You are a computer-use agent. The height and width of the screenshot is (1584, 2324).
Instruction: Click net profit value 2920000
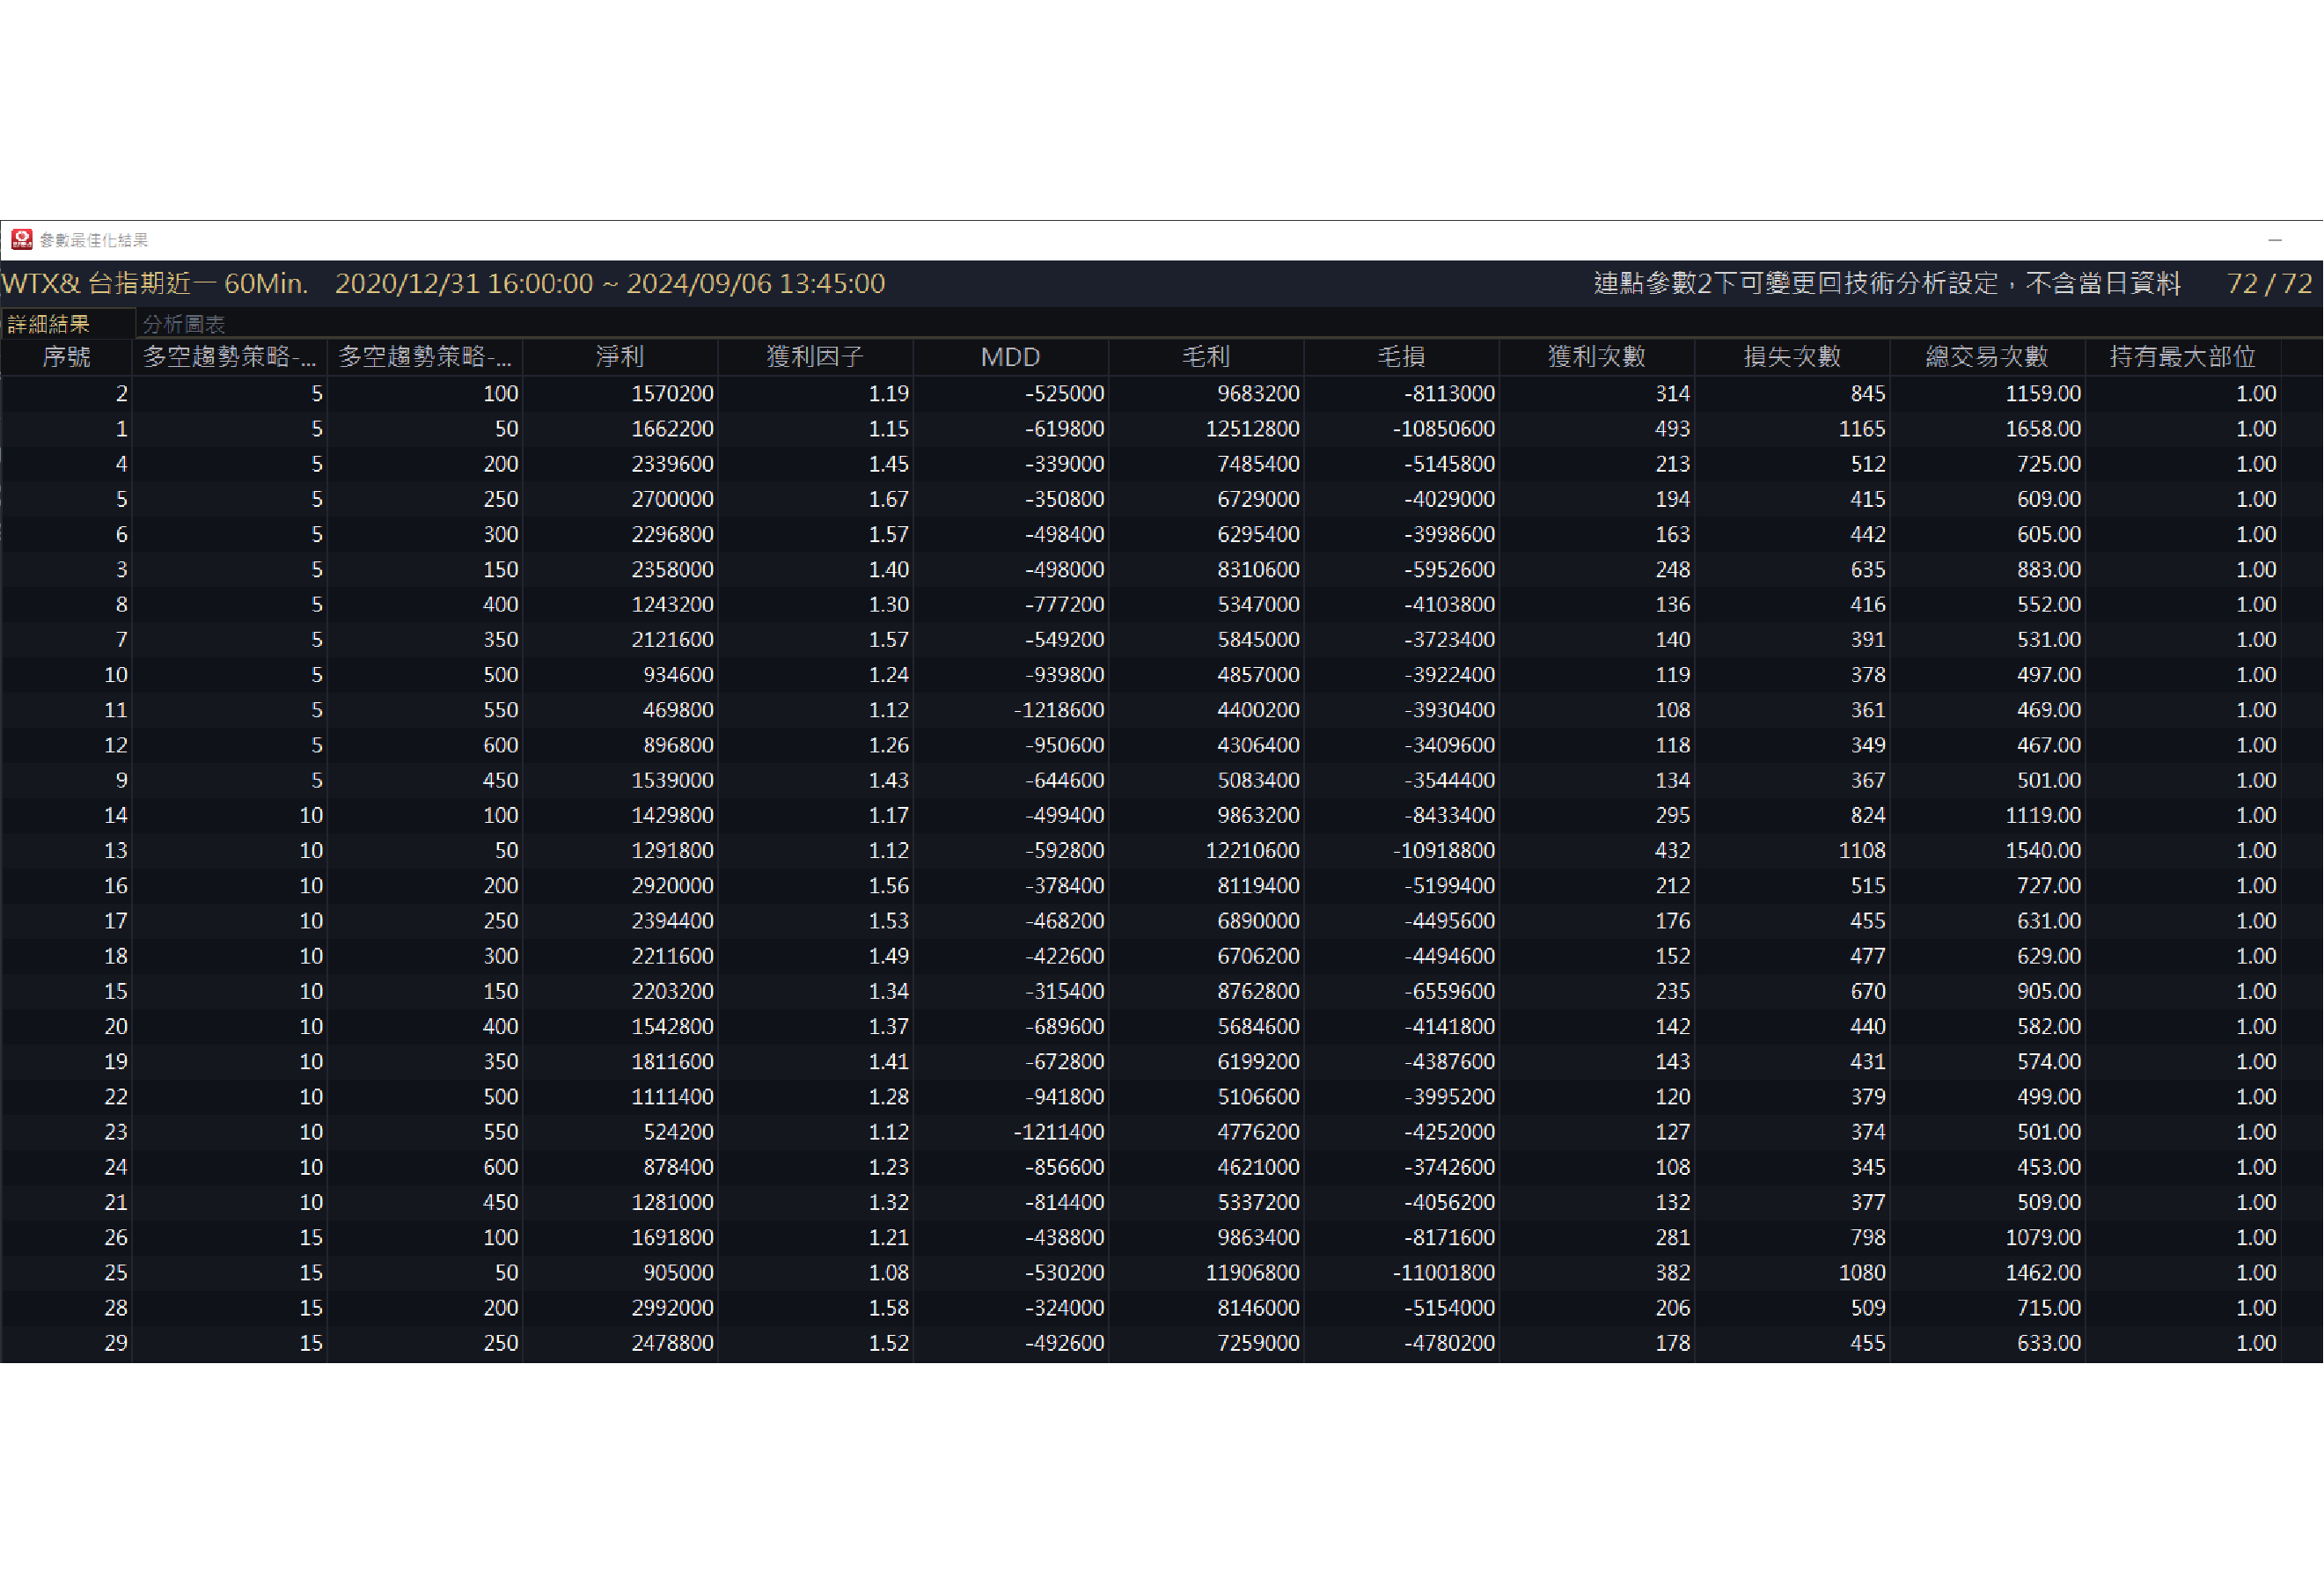click(x=672, y=886)
